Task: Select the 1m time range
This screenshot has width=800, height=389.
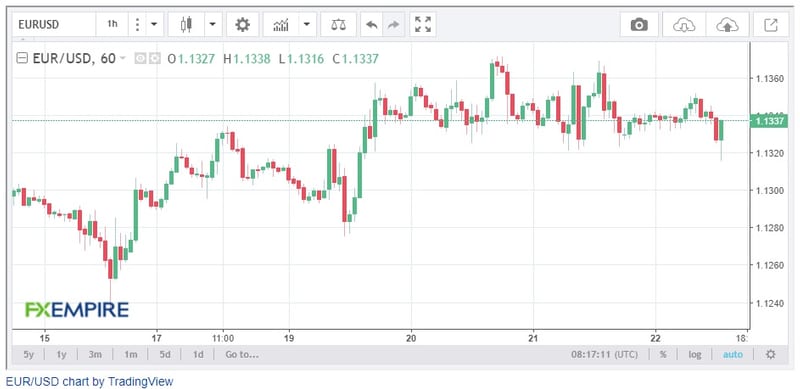Action: pos(131,354)
